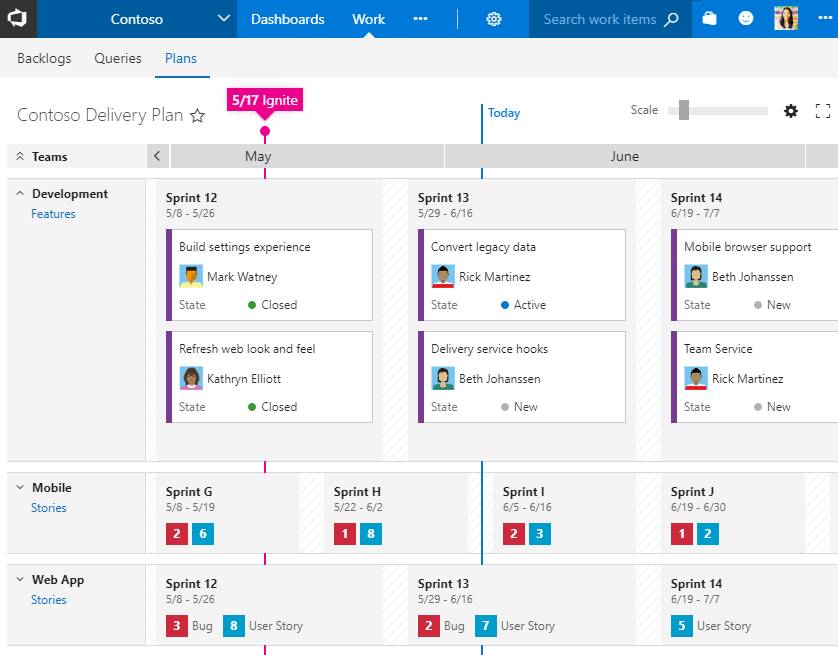Click the red Bug count 2 in Web App Sprint 13
838x655 pixels.
(429, 626)
